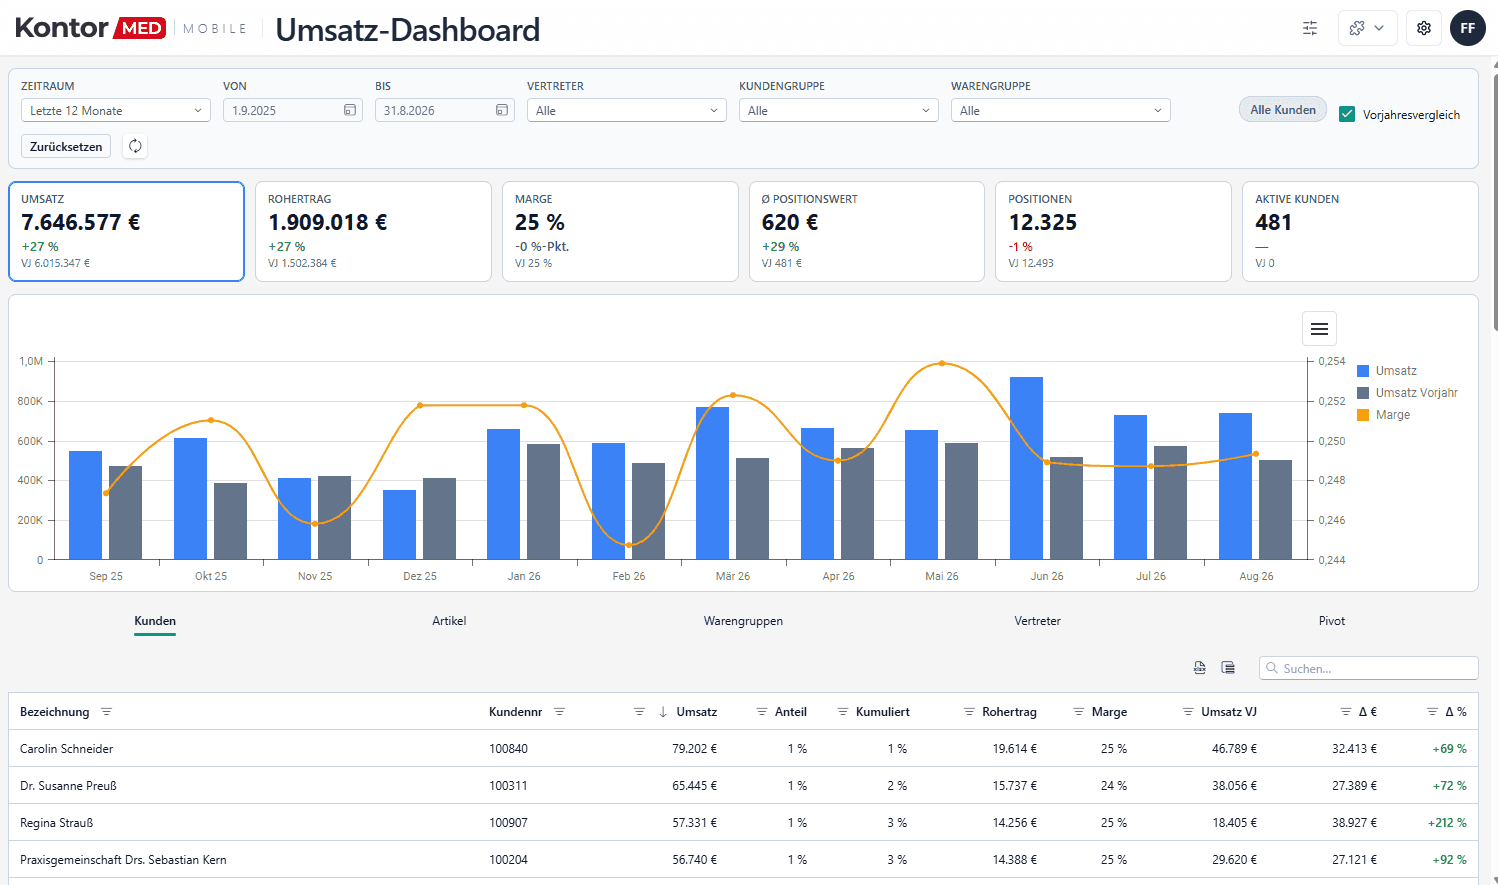1498x885 pixels.
Task: Open the Kundengruppe dropdown
Action: pyautogui.click(x=839, y=110)
